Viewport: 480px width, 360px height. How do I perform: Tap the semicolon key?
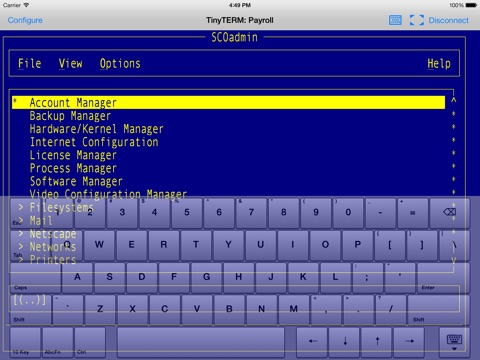click(x=367, y=277)
